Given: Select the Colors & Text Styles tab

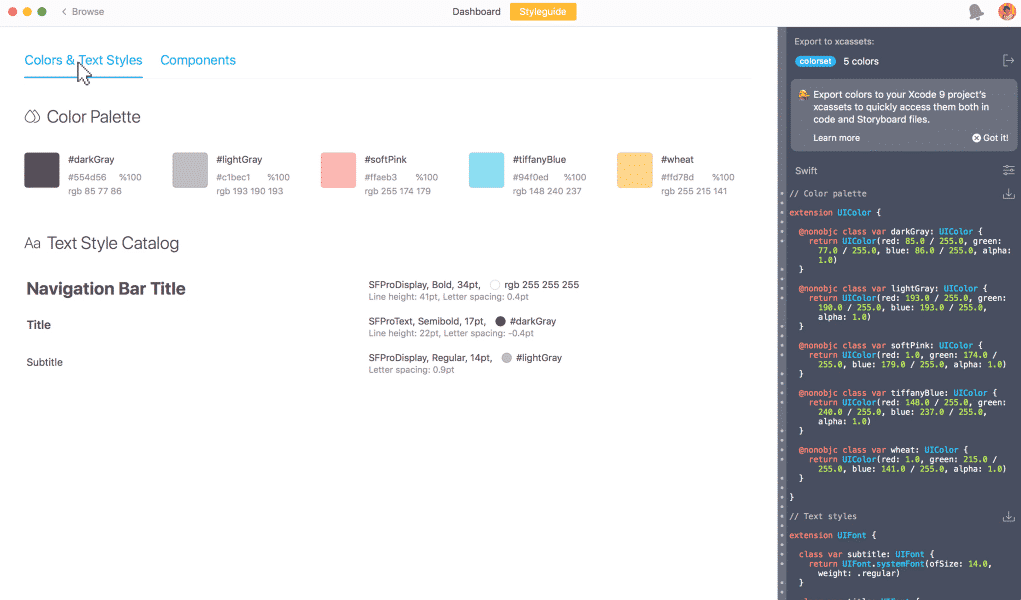Looking at the screenshot, I should point(83,60).
